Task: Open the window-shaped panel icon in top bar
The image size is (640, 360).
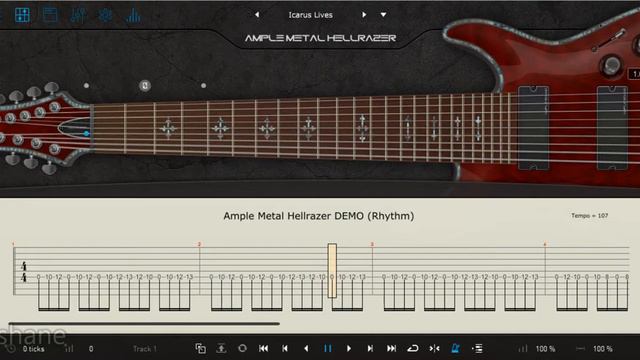Action: pos(50,15)
